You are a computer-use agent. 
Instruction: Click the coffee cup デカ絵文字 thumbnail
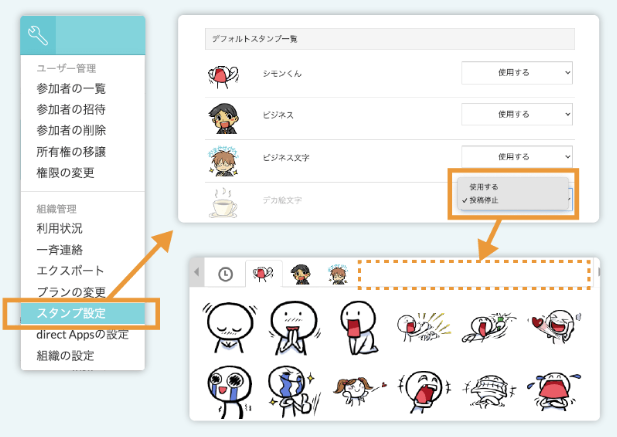[x=223, y=203]
